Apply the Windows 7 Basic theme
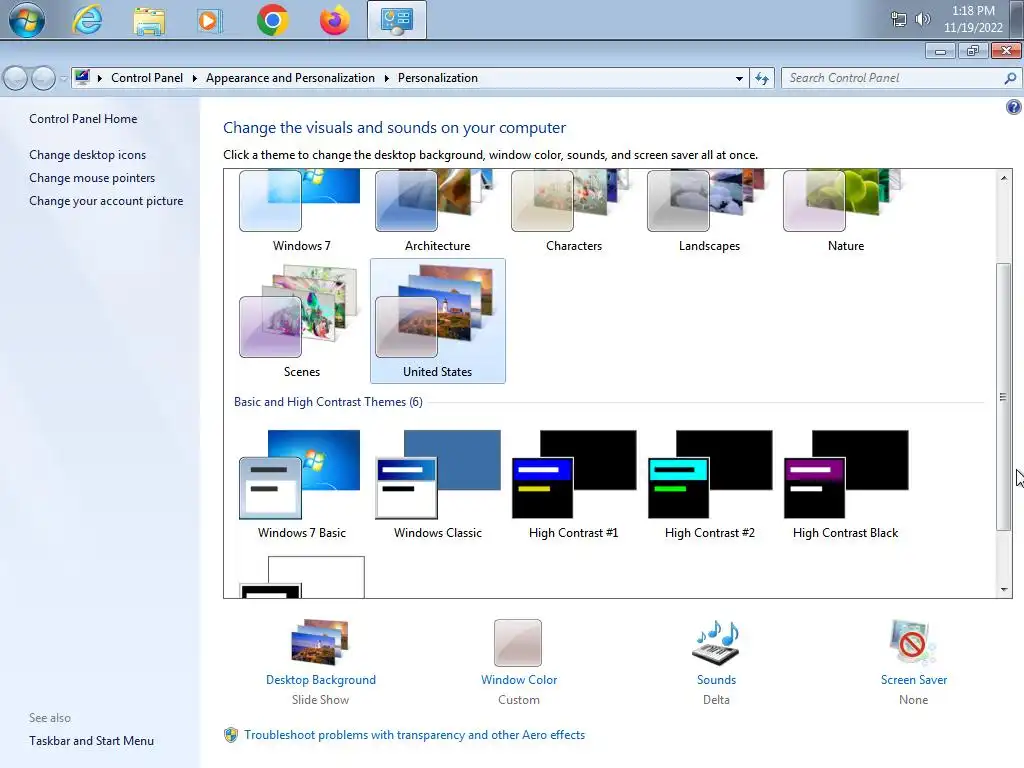The height and width of the screenshot is (768, 1024). [x=302, y=484]
